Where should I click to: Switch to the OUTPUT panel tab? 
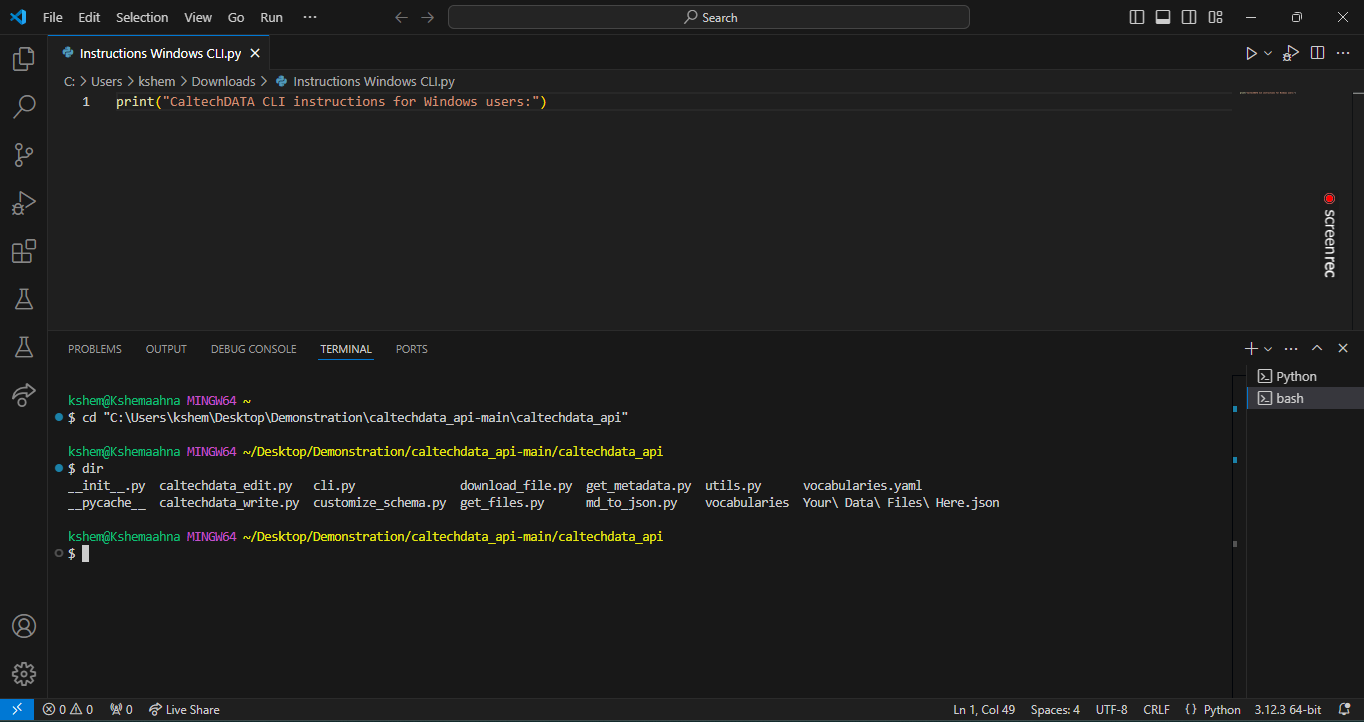point(166,349)
